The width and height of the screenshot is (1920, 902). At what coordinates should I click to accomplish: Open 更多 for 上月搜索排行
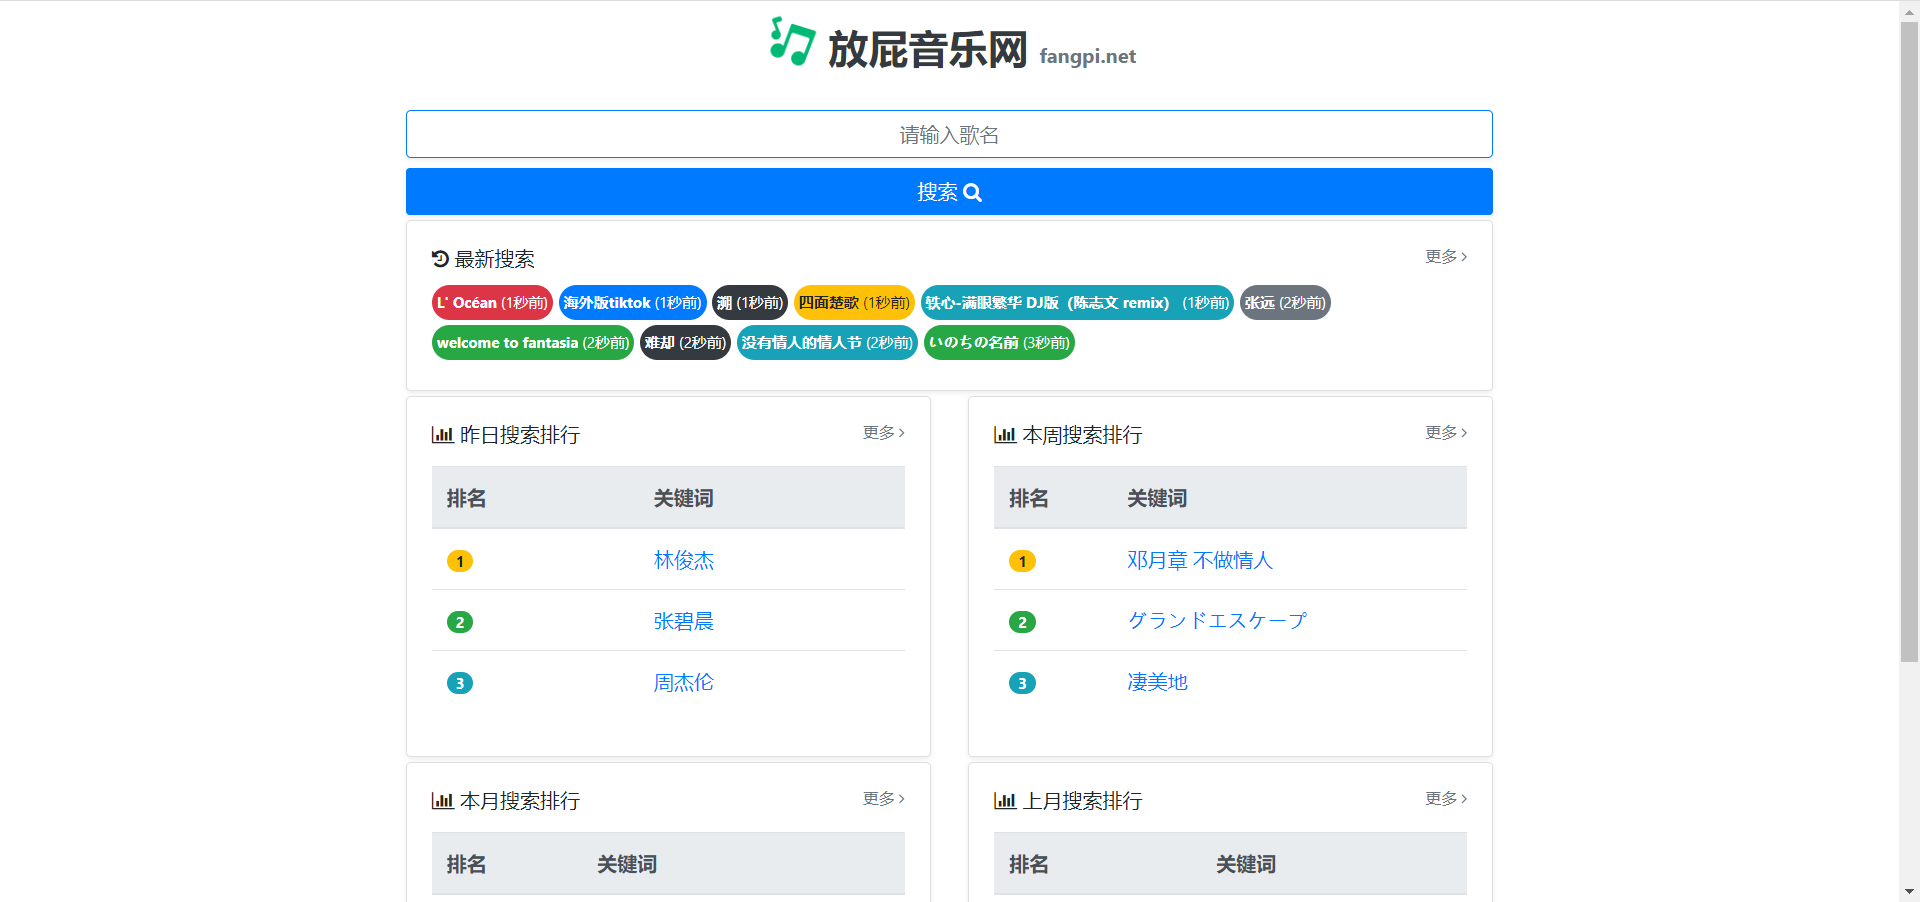click(1445, 799)
